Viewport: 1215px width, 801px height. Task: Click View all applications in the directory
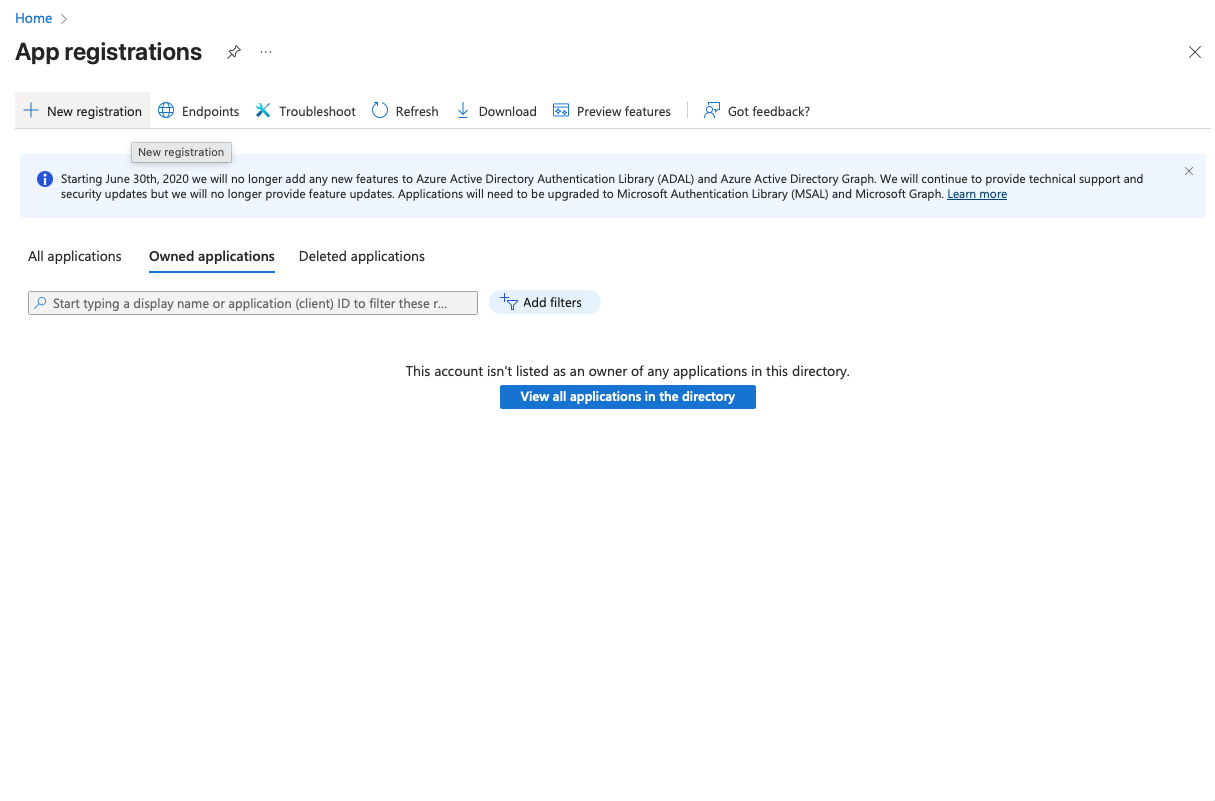[627, 397]
